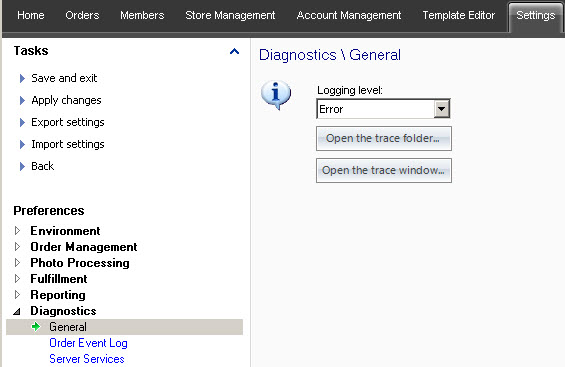Choose Export settings task
Image resolution: width=565 pixels, height=367 pixels.
point(68,122)
